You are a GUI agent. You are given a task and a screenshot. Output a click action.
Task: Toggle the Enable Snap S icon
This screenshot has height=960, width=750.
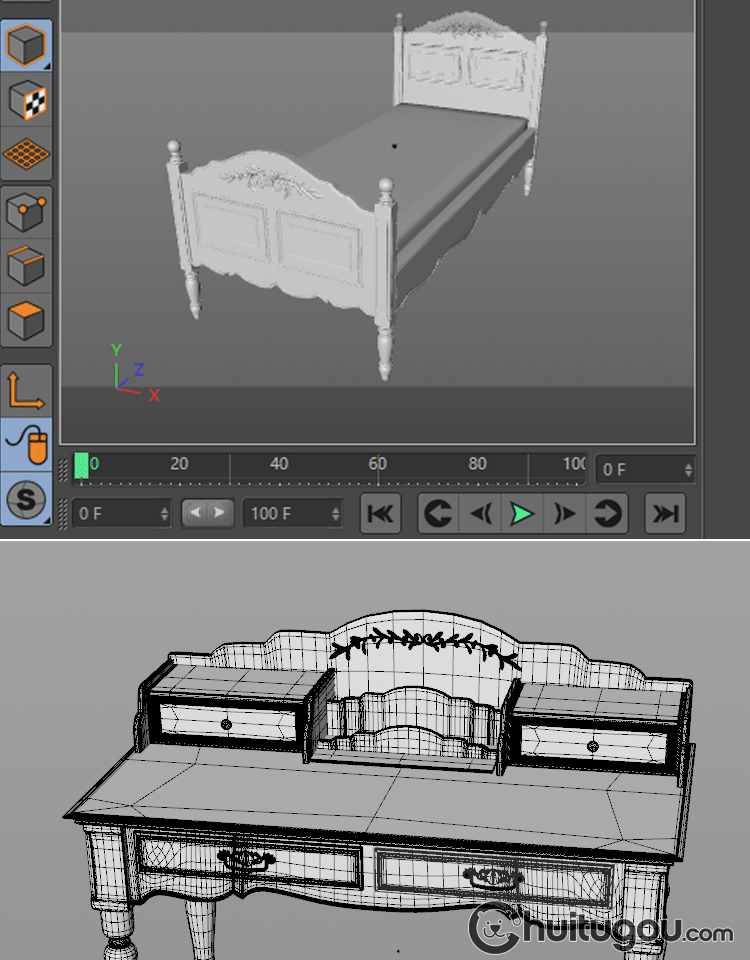click(x=26, y=498)
